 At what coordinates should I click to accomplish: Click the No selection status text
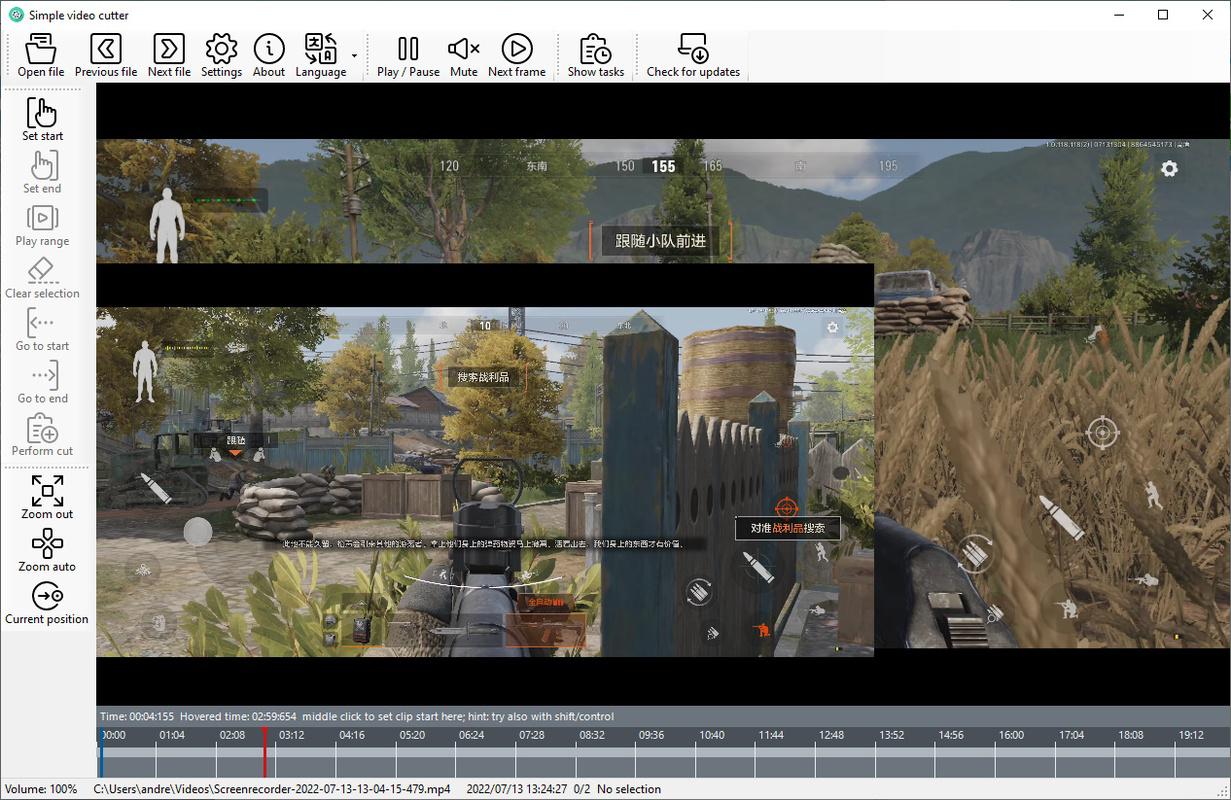coord(629,789)
